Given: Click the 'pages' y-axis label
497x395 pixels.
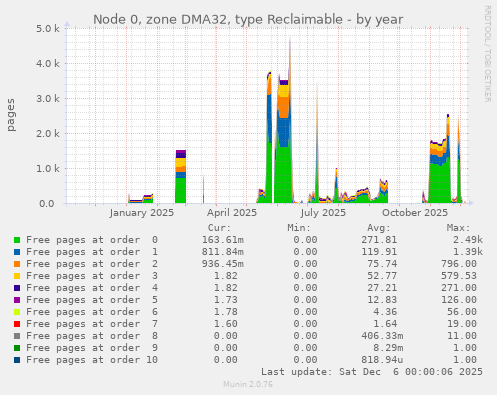Looking at the screenshot, I should [x=11, y=115].
